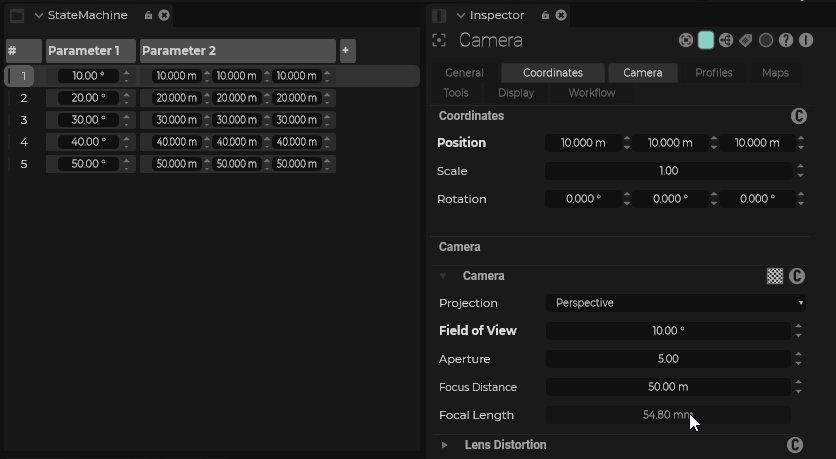Image resolution: width=836 pixels, height=459 pixels.
Task: Collapse the Camera subsection triangle
Action: [443, 276]
